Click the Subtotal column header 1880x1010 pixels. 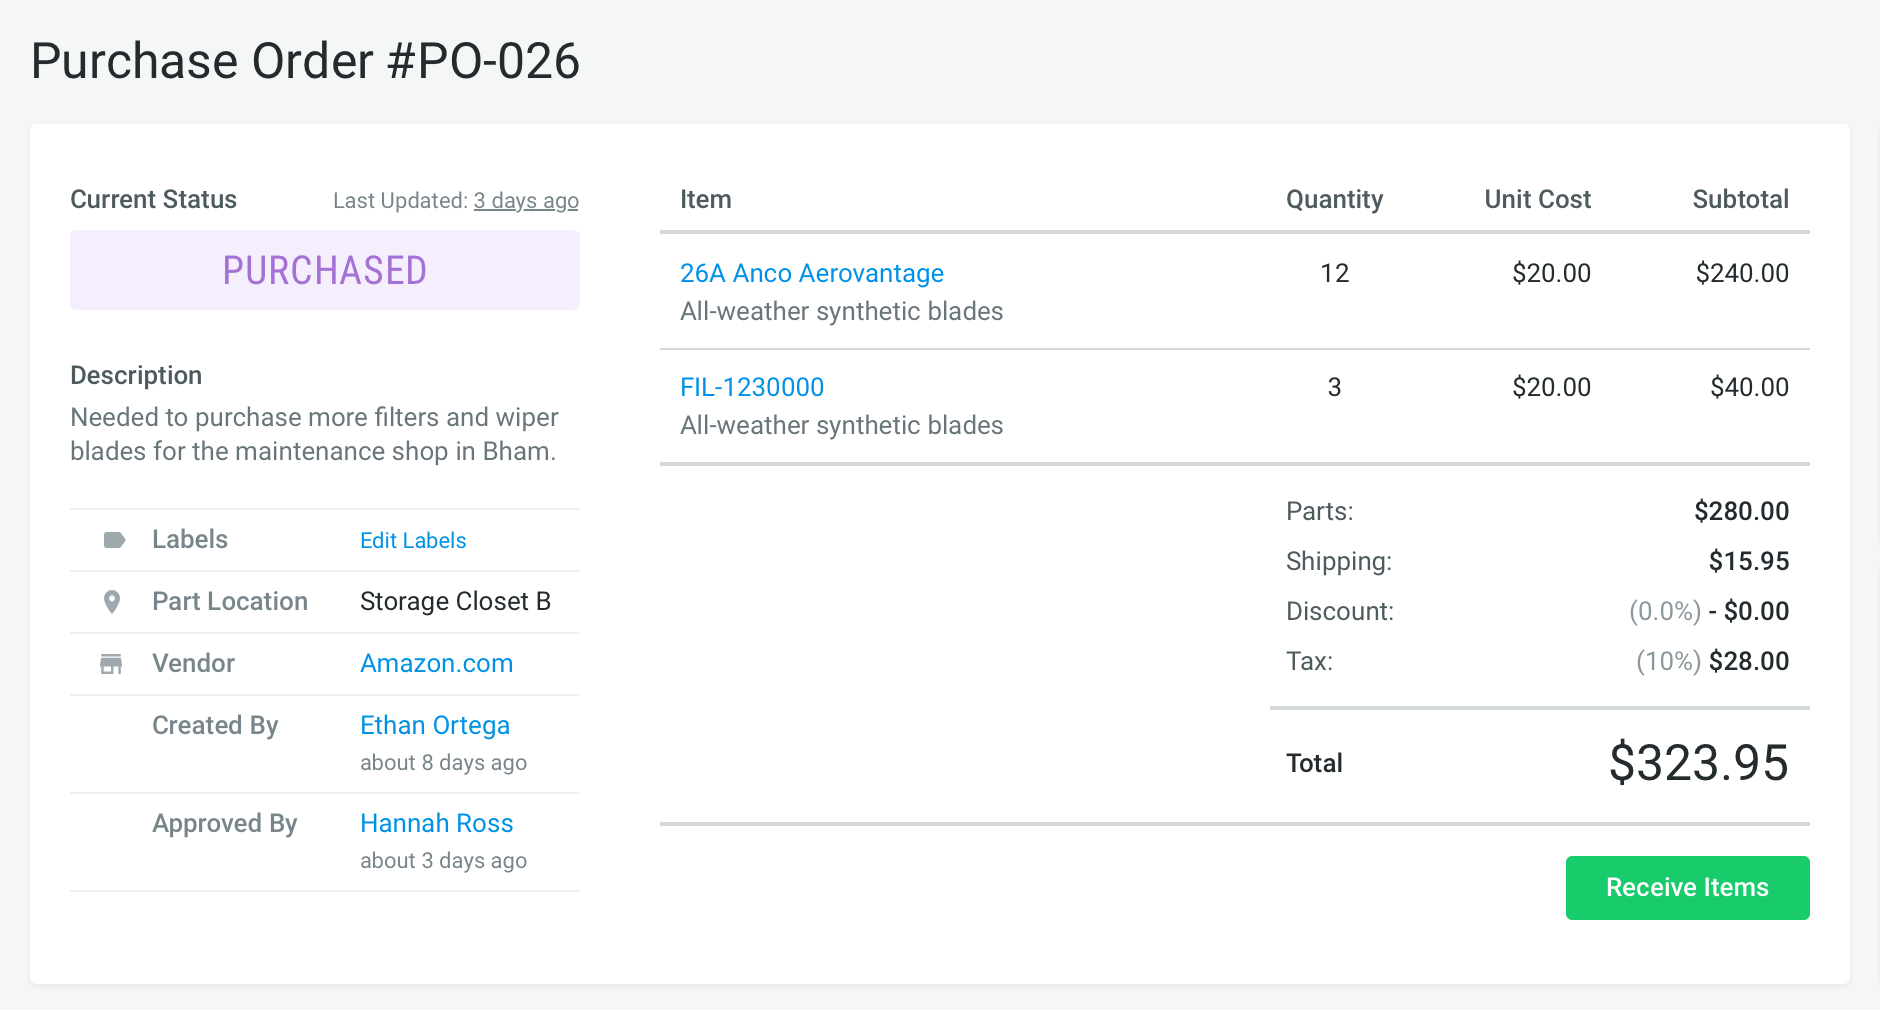pos(1739,199)
